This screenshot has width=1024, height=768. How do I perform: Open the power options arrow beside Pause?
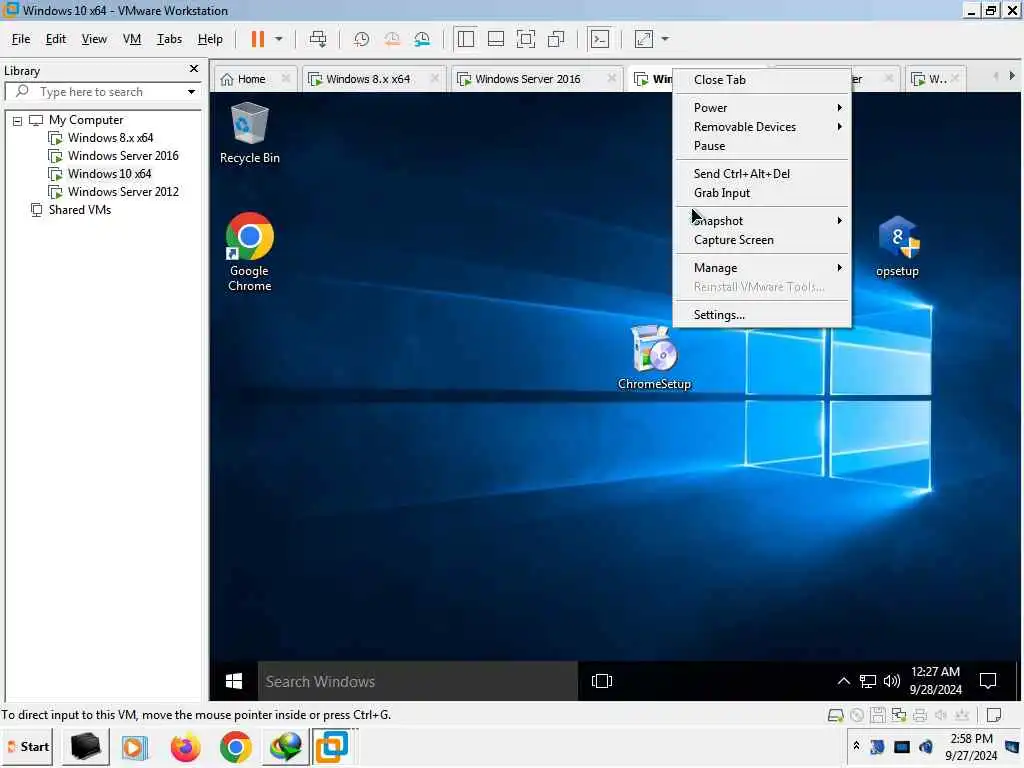279,39
